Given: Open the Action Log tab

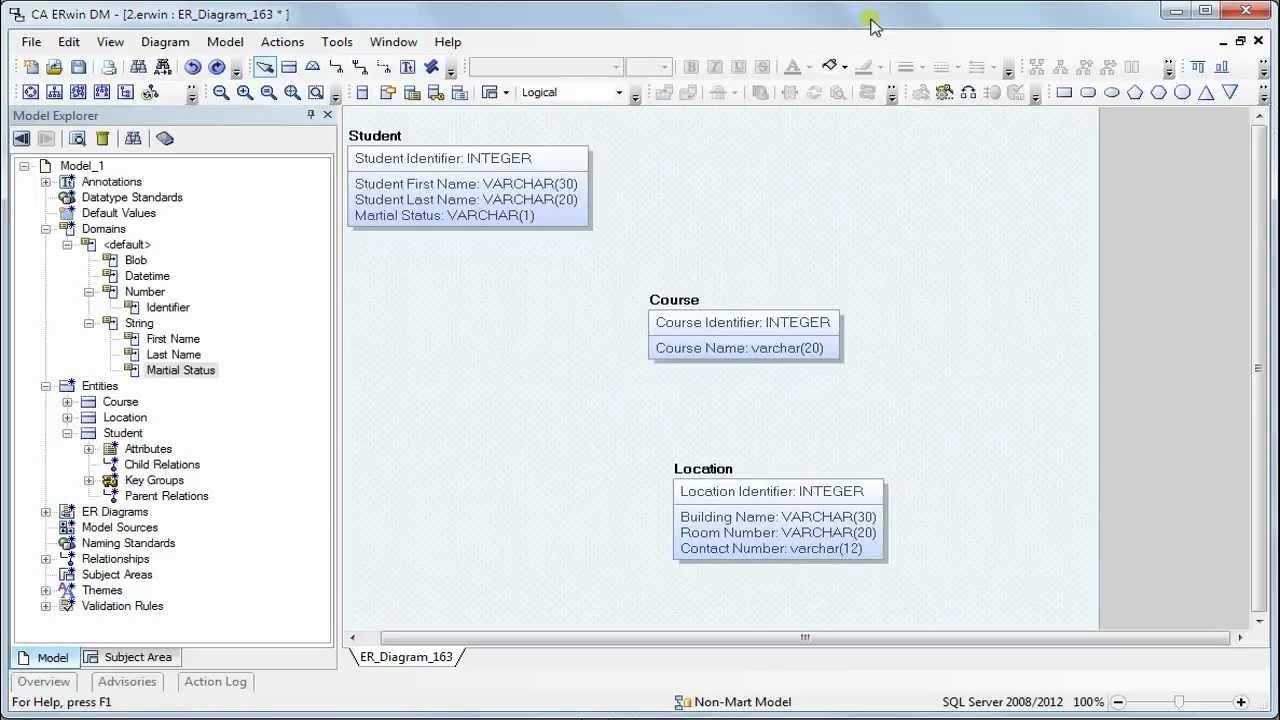Looking at the screenshot, I should (215, 681).
